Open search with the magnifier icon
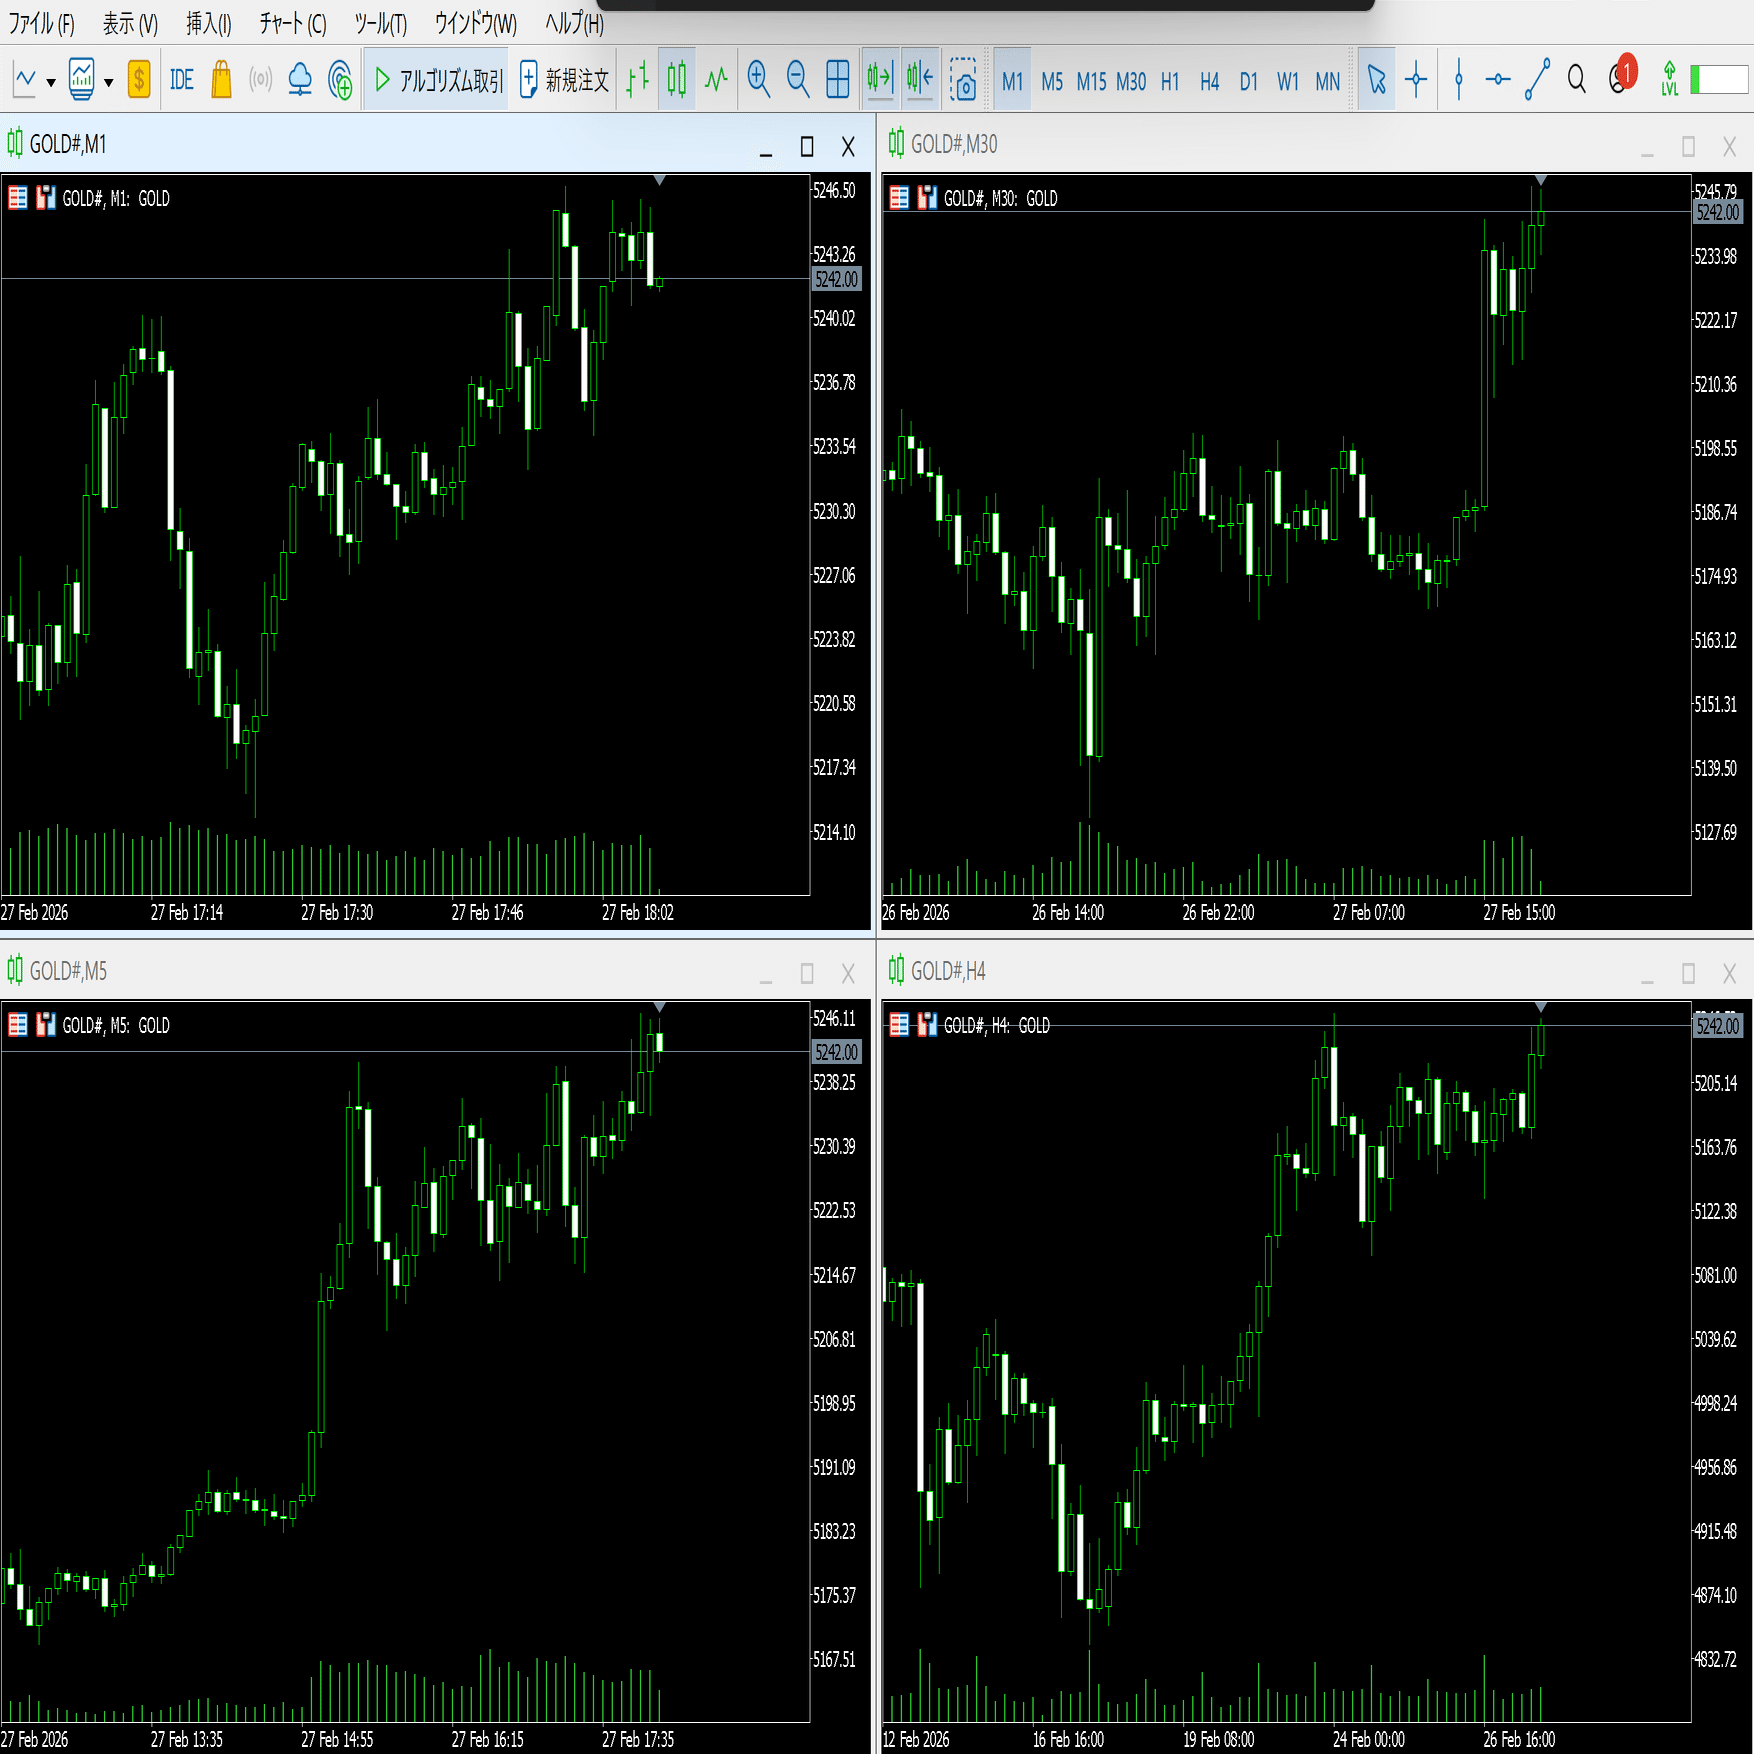 point(1577,79)
